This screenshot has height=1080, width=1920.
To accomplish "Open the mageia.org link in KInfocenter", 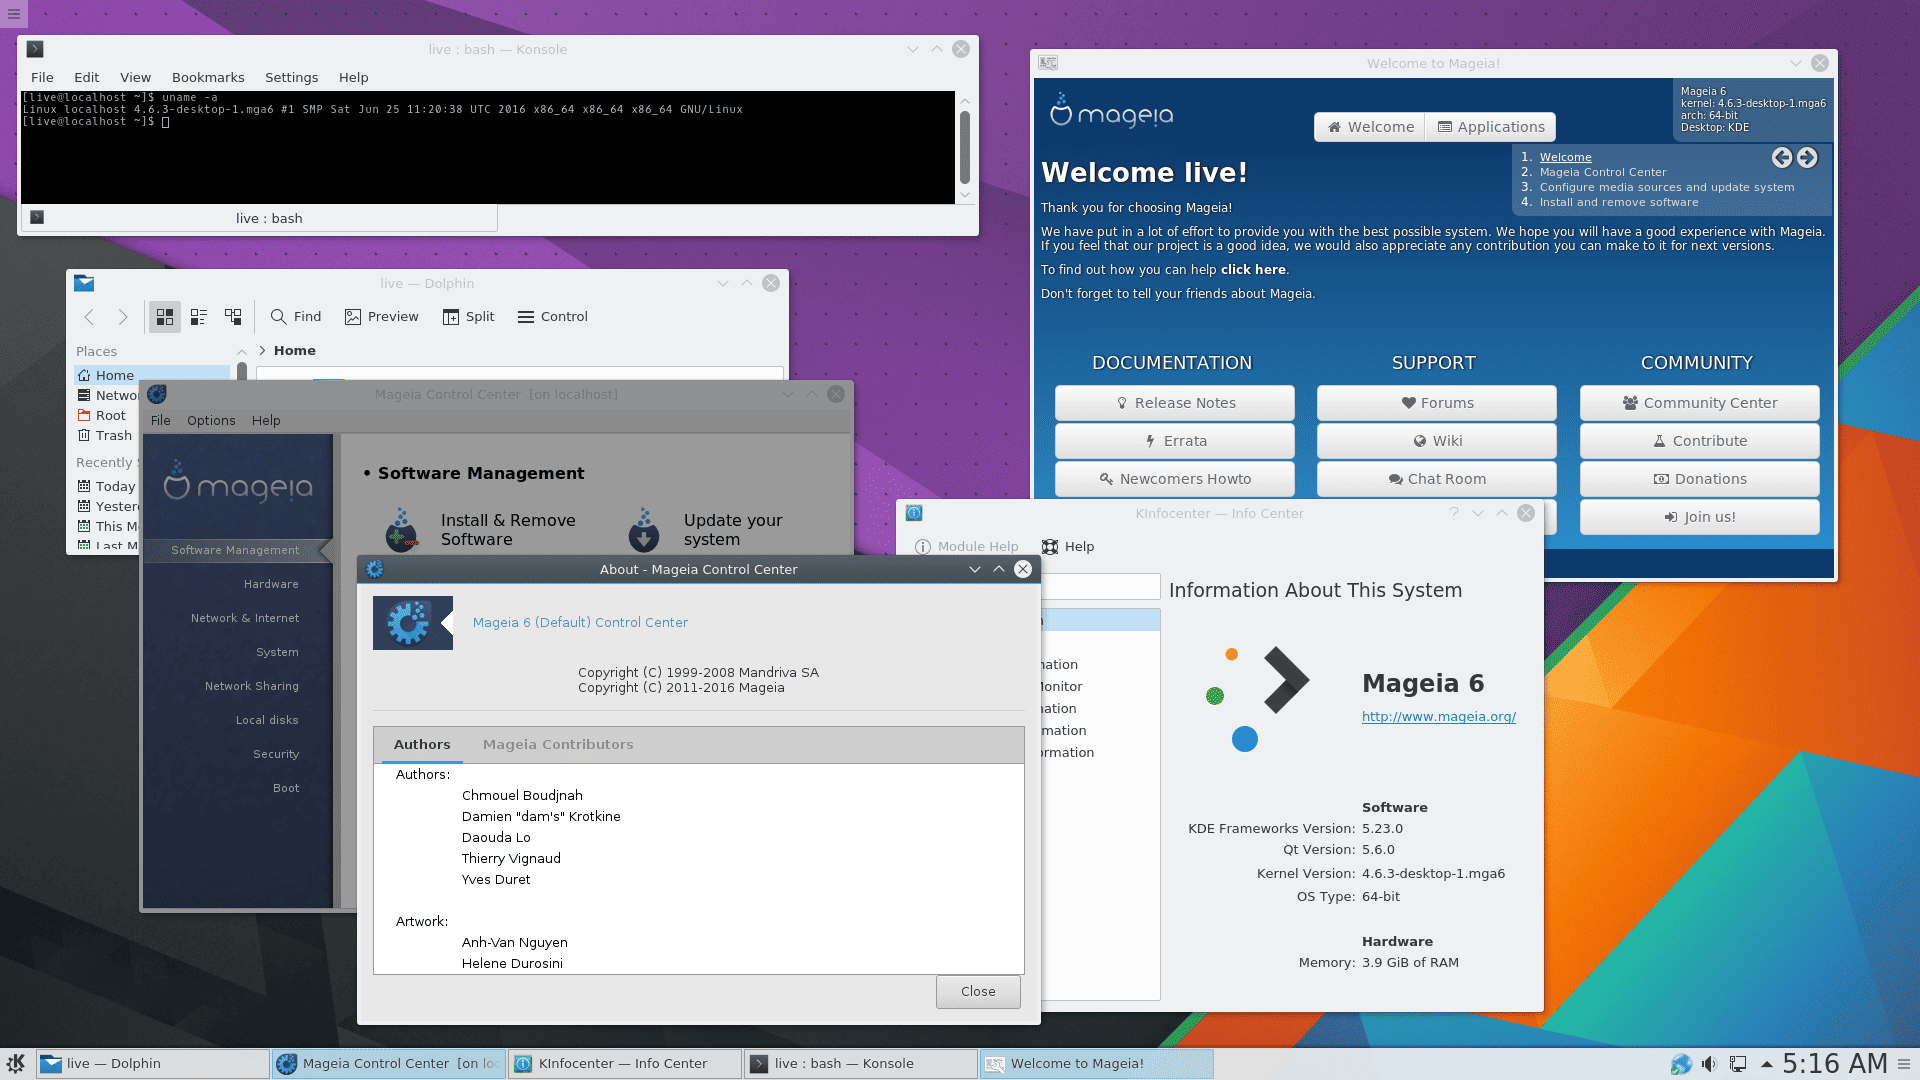I will tap(1439, 717).
